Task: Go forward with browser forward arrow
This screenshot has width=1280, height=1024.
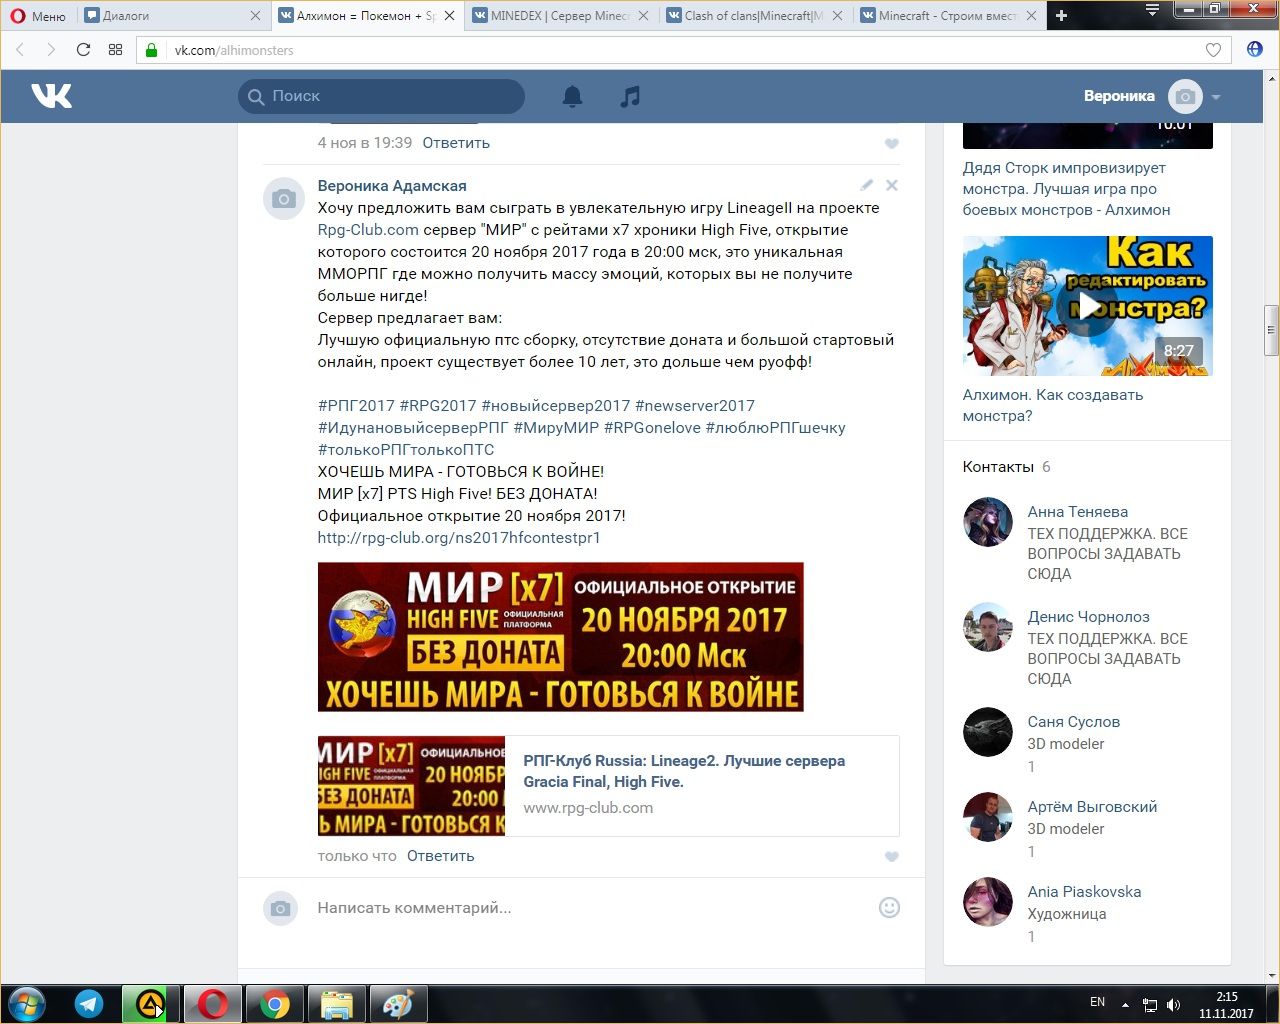Action: (51, 50)
